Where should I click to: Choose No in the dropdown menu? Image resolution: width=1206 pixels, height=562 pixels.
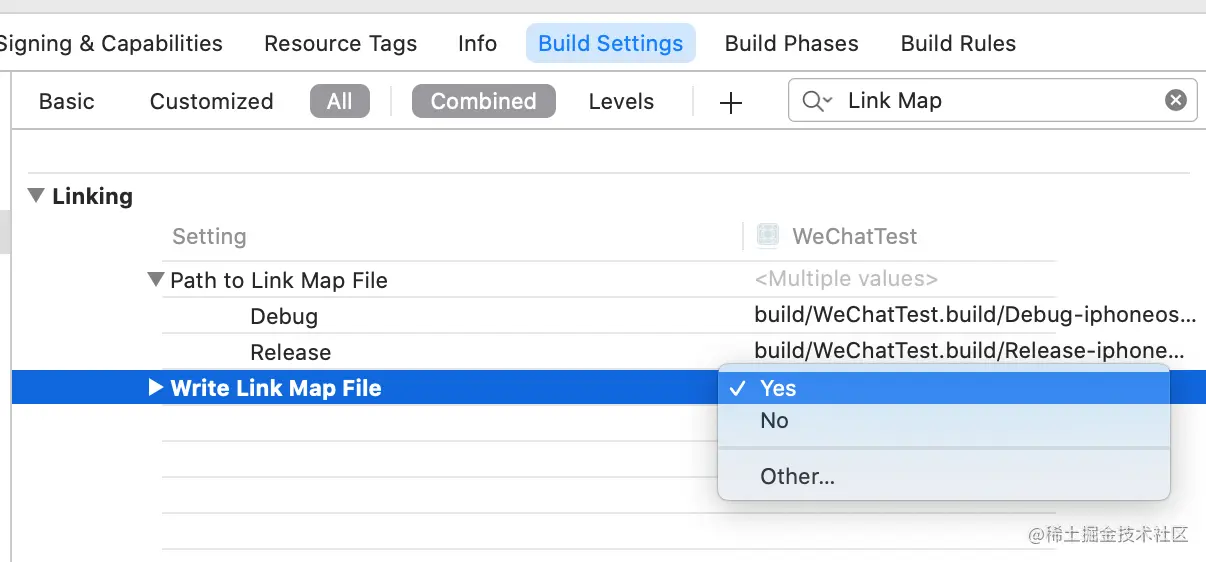tap(775, 421)
